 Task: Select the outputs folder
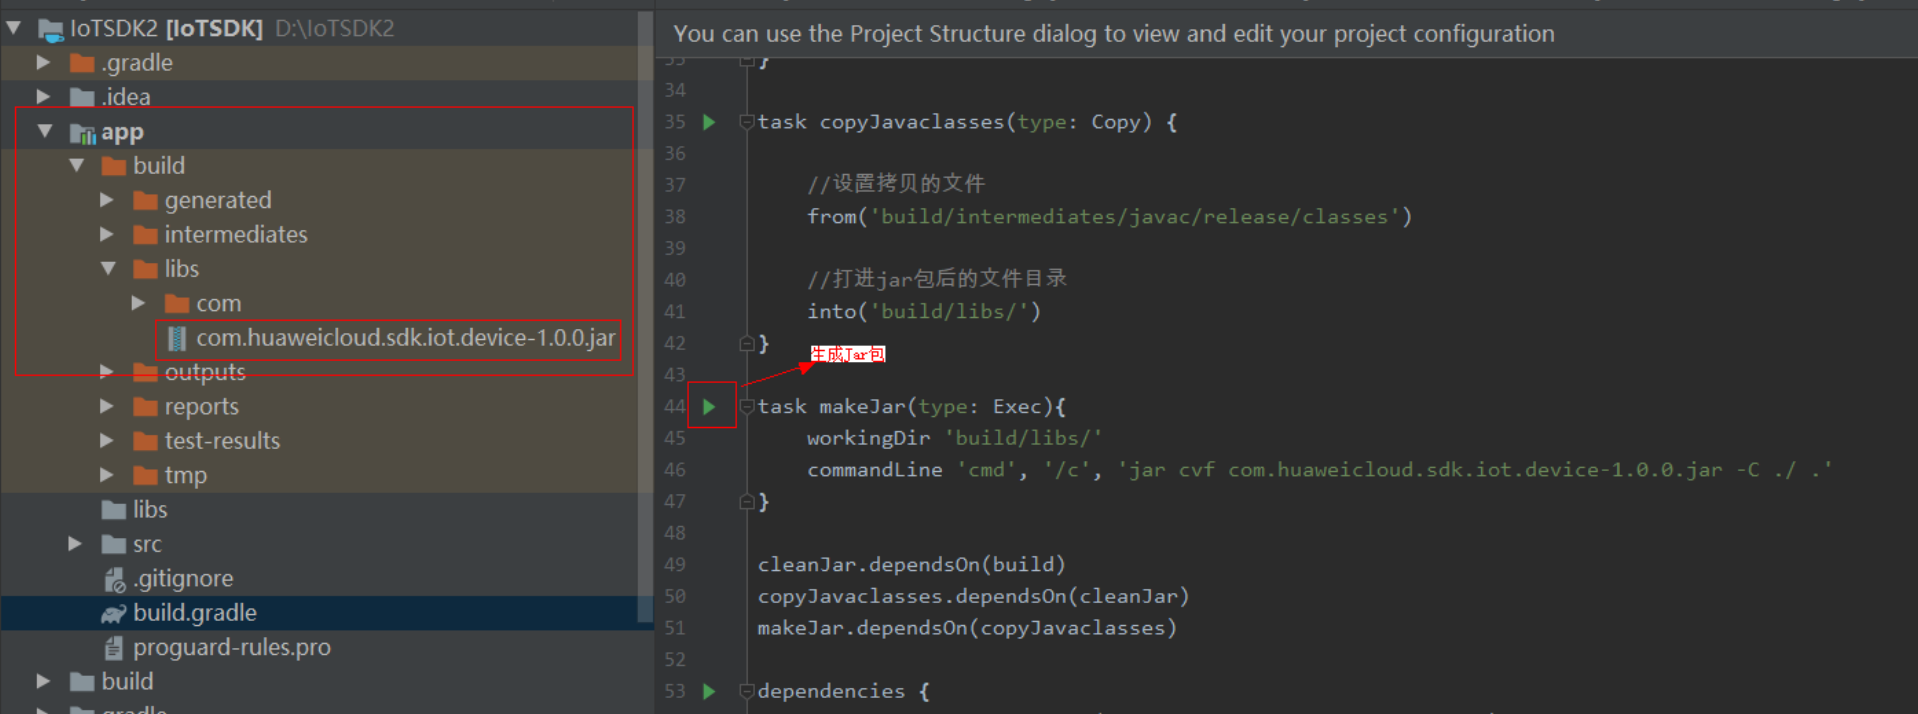pos(205,372)
